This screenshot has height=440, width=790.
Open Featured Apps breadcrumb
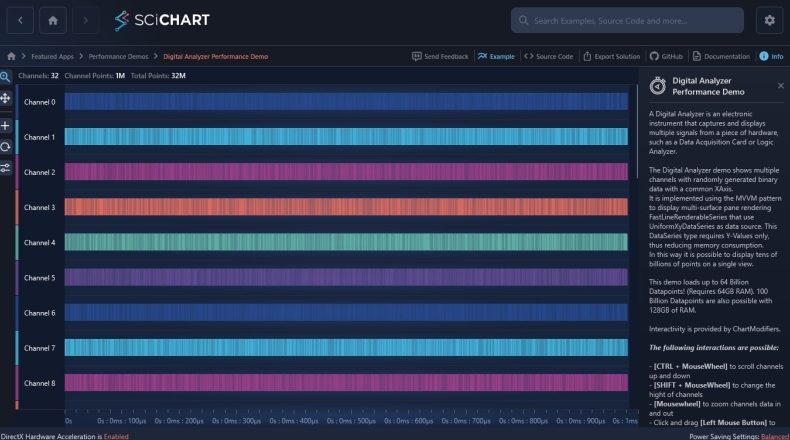[x=52, y=57]
